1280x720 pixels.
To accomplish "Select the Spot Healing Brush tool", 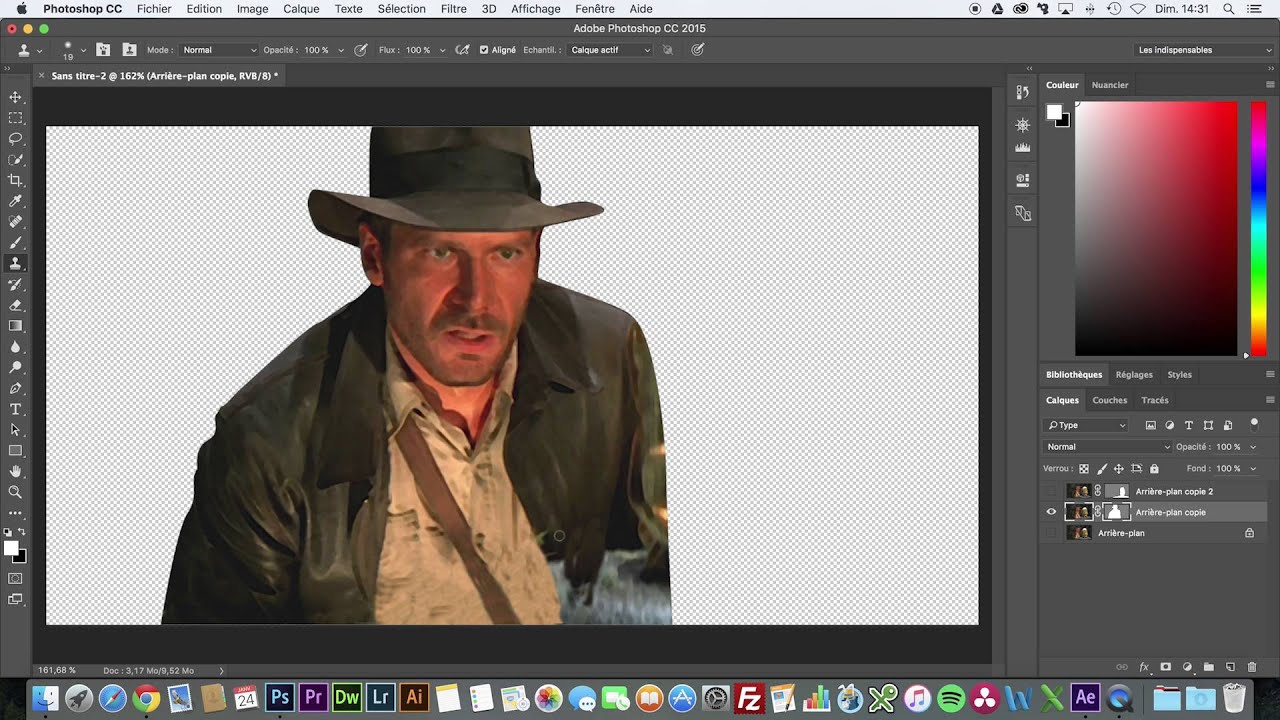I will click(x=15, y=222).
